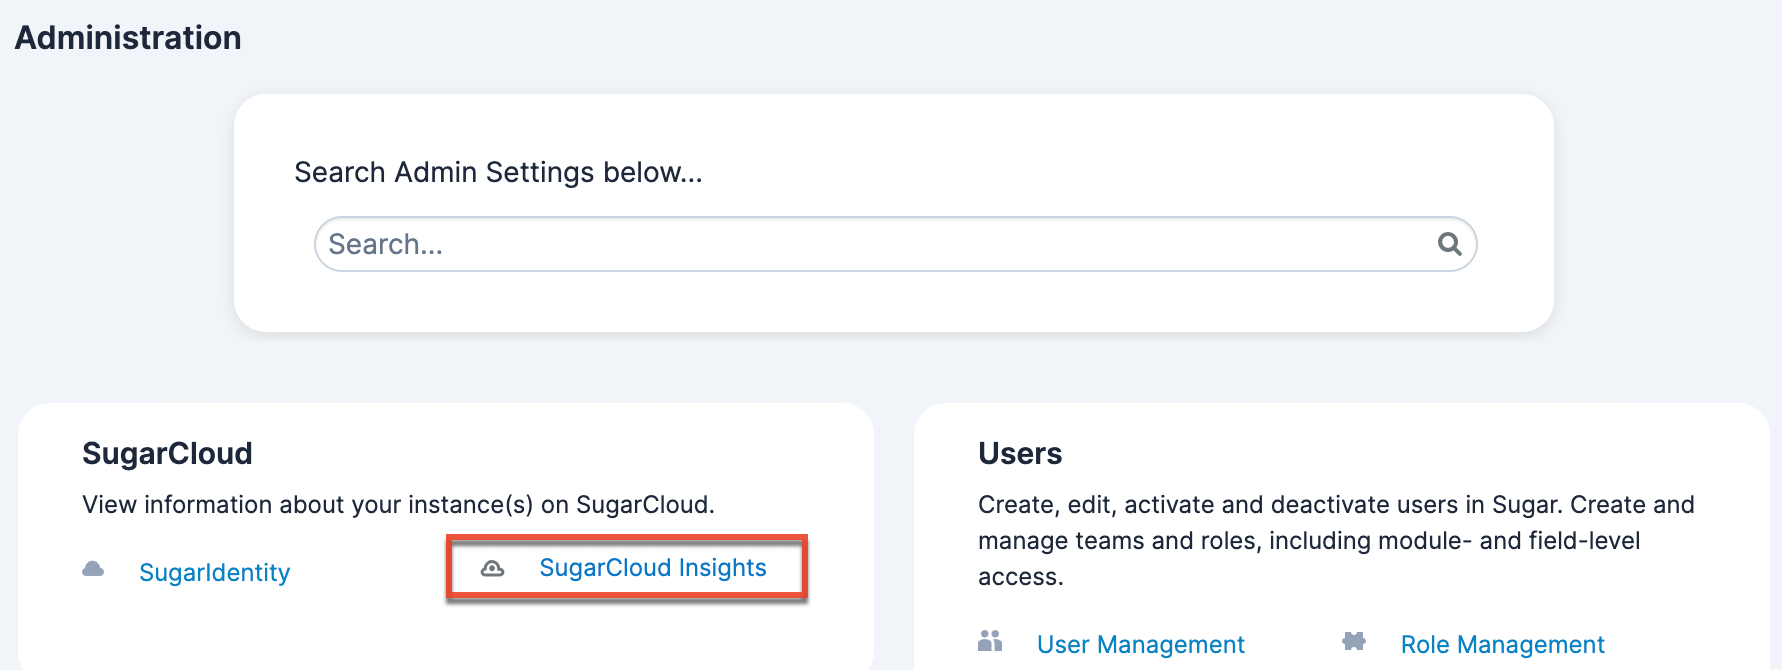Click the cloud icon beside SugarCloud Insights
This screenshot has width=1782, height=670.
click(492, 568)
